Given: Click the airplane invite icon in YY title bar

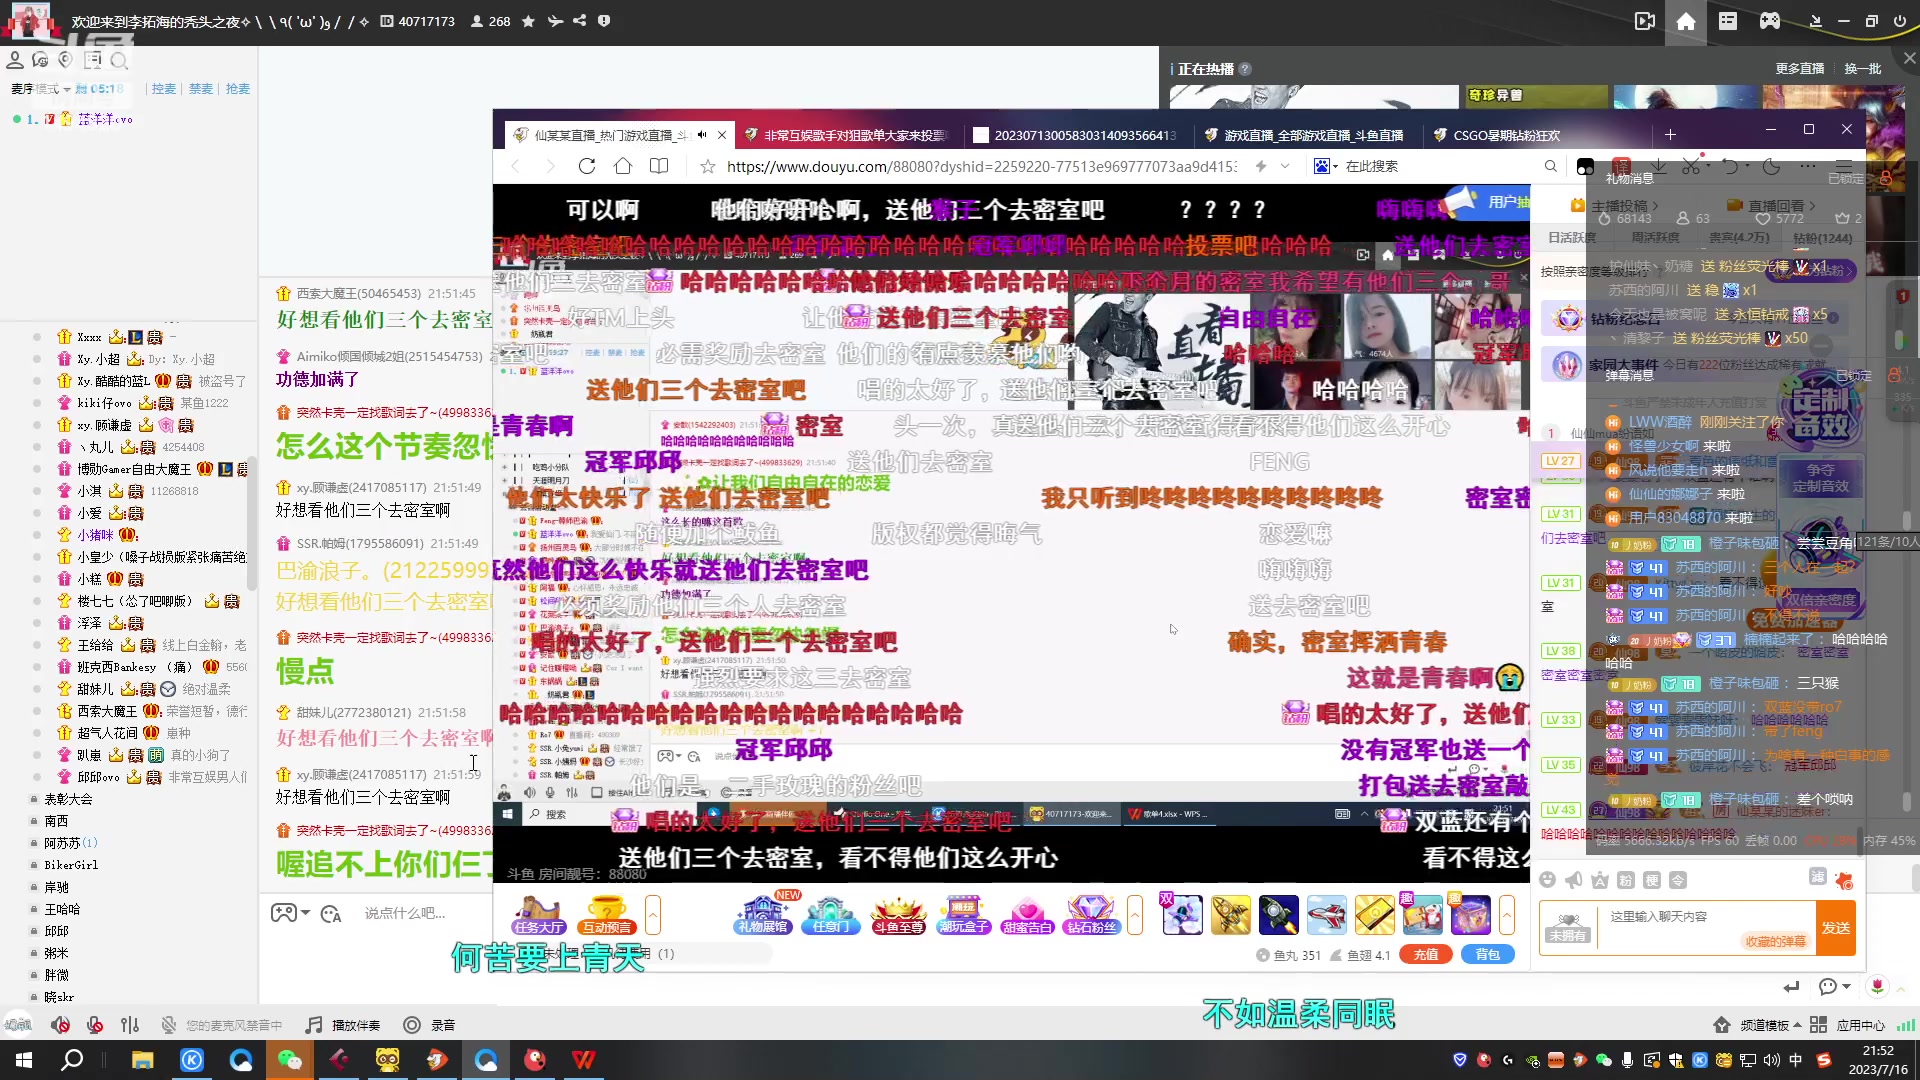Looking at the screenshot, I should tap(555, 21).
